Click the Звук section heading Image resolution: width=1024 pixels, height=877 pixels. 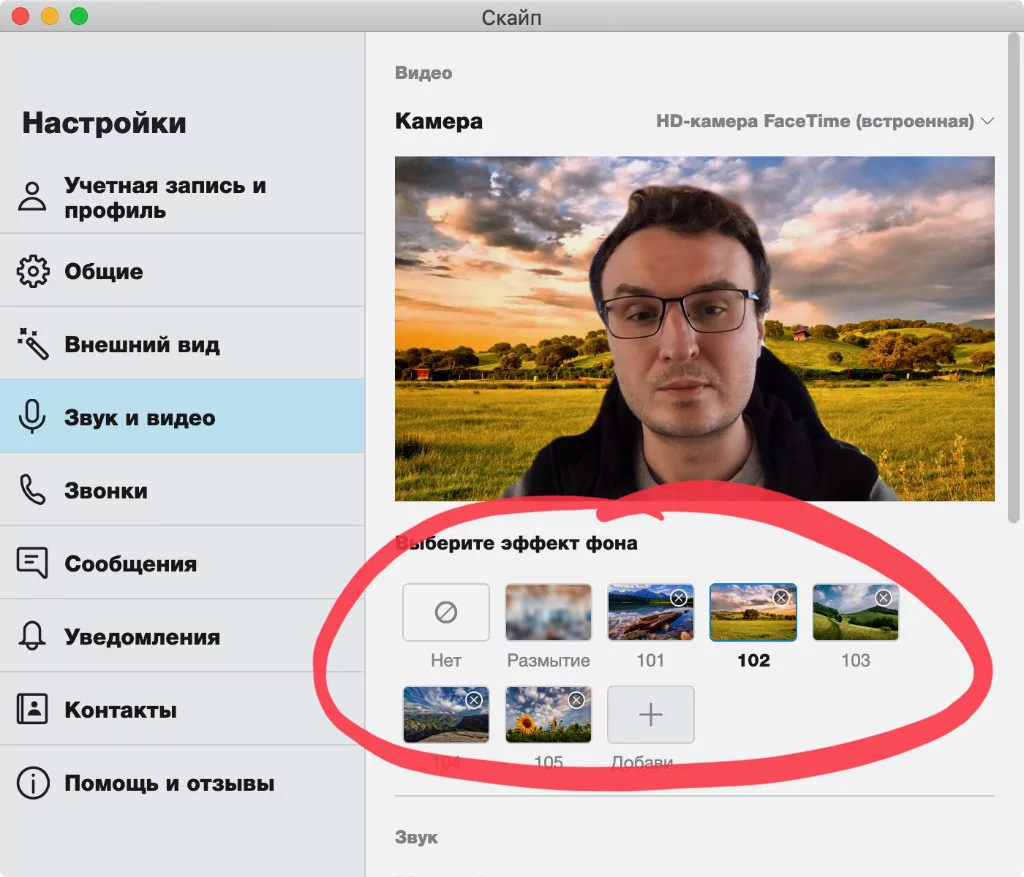416,837
